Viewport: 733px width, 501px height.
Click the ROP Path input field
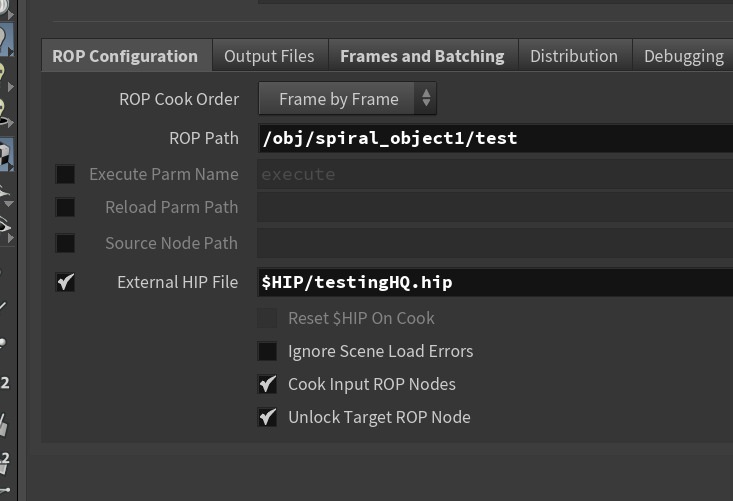(495, 138)
